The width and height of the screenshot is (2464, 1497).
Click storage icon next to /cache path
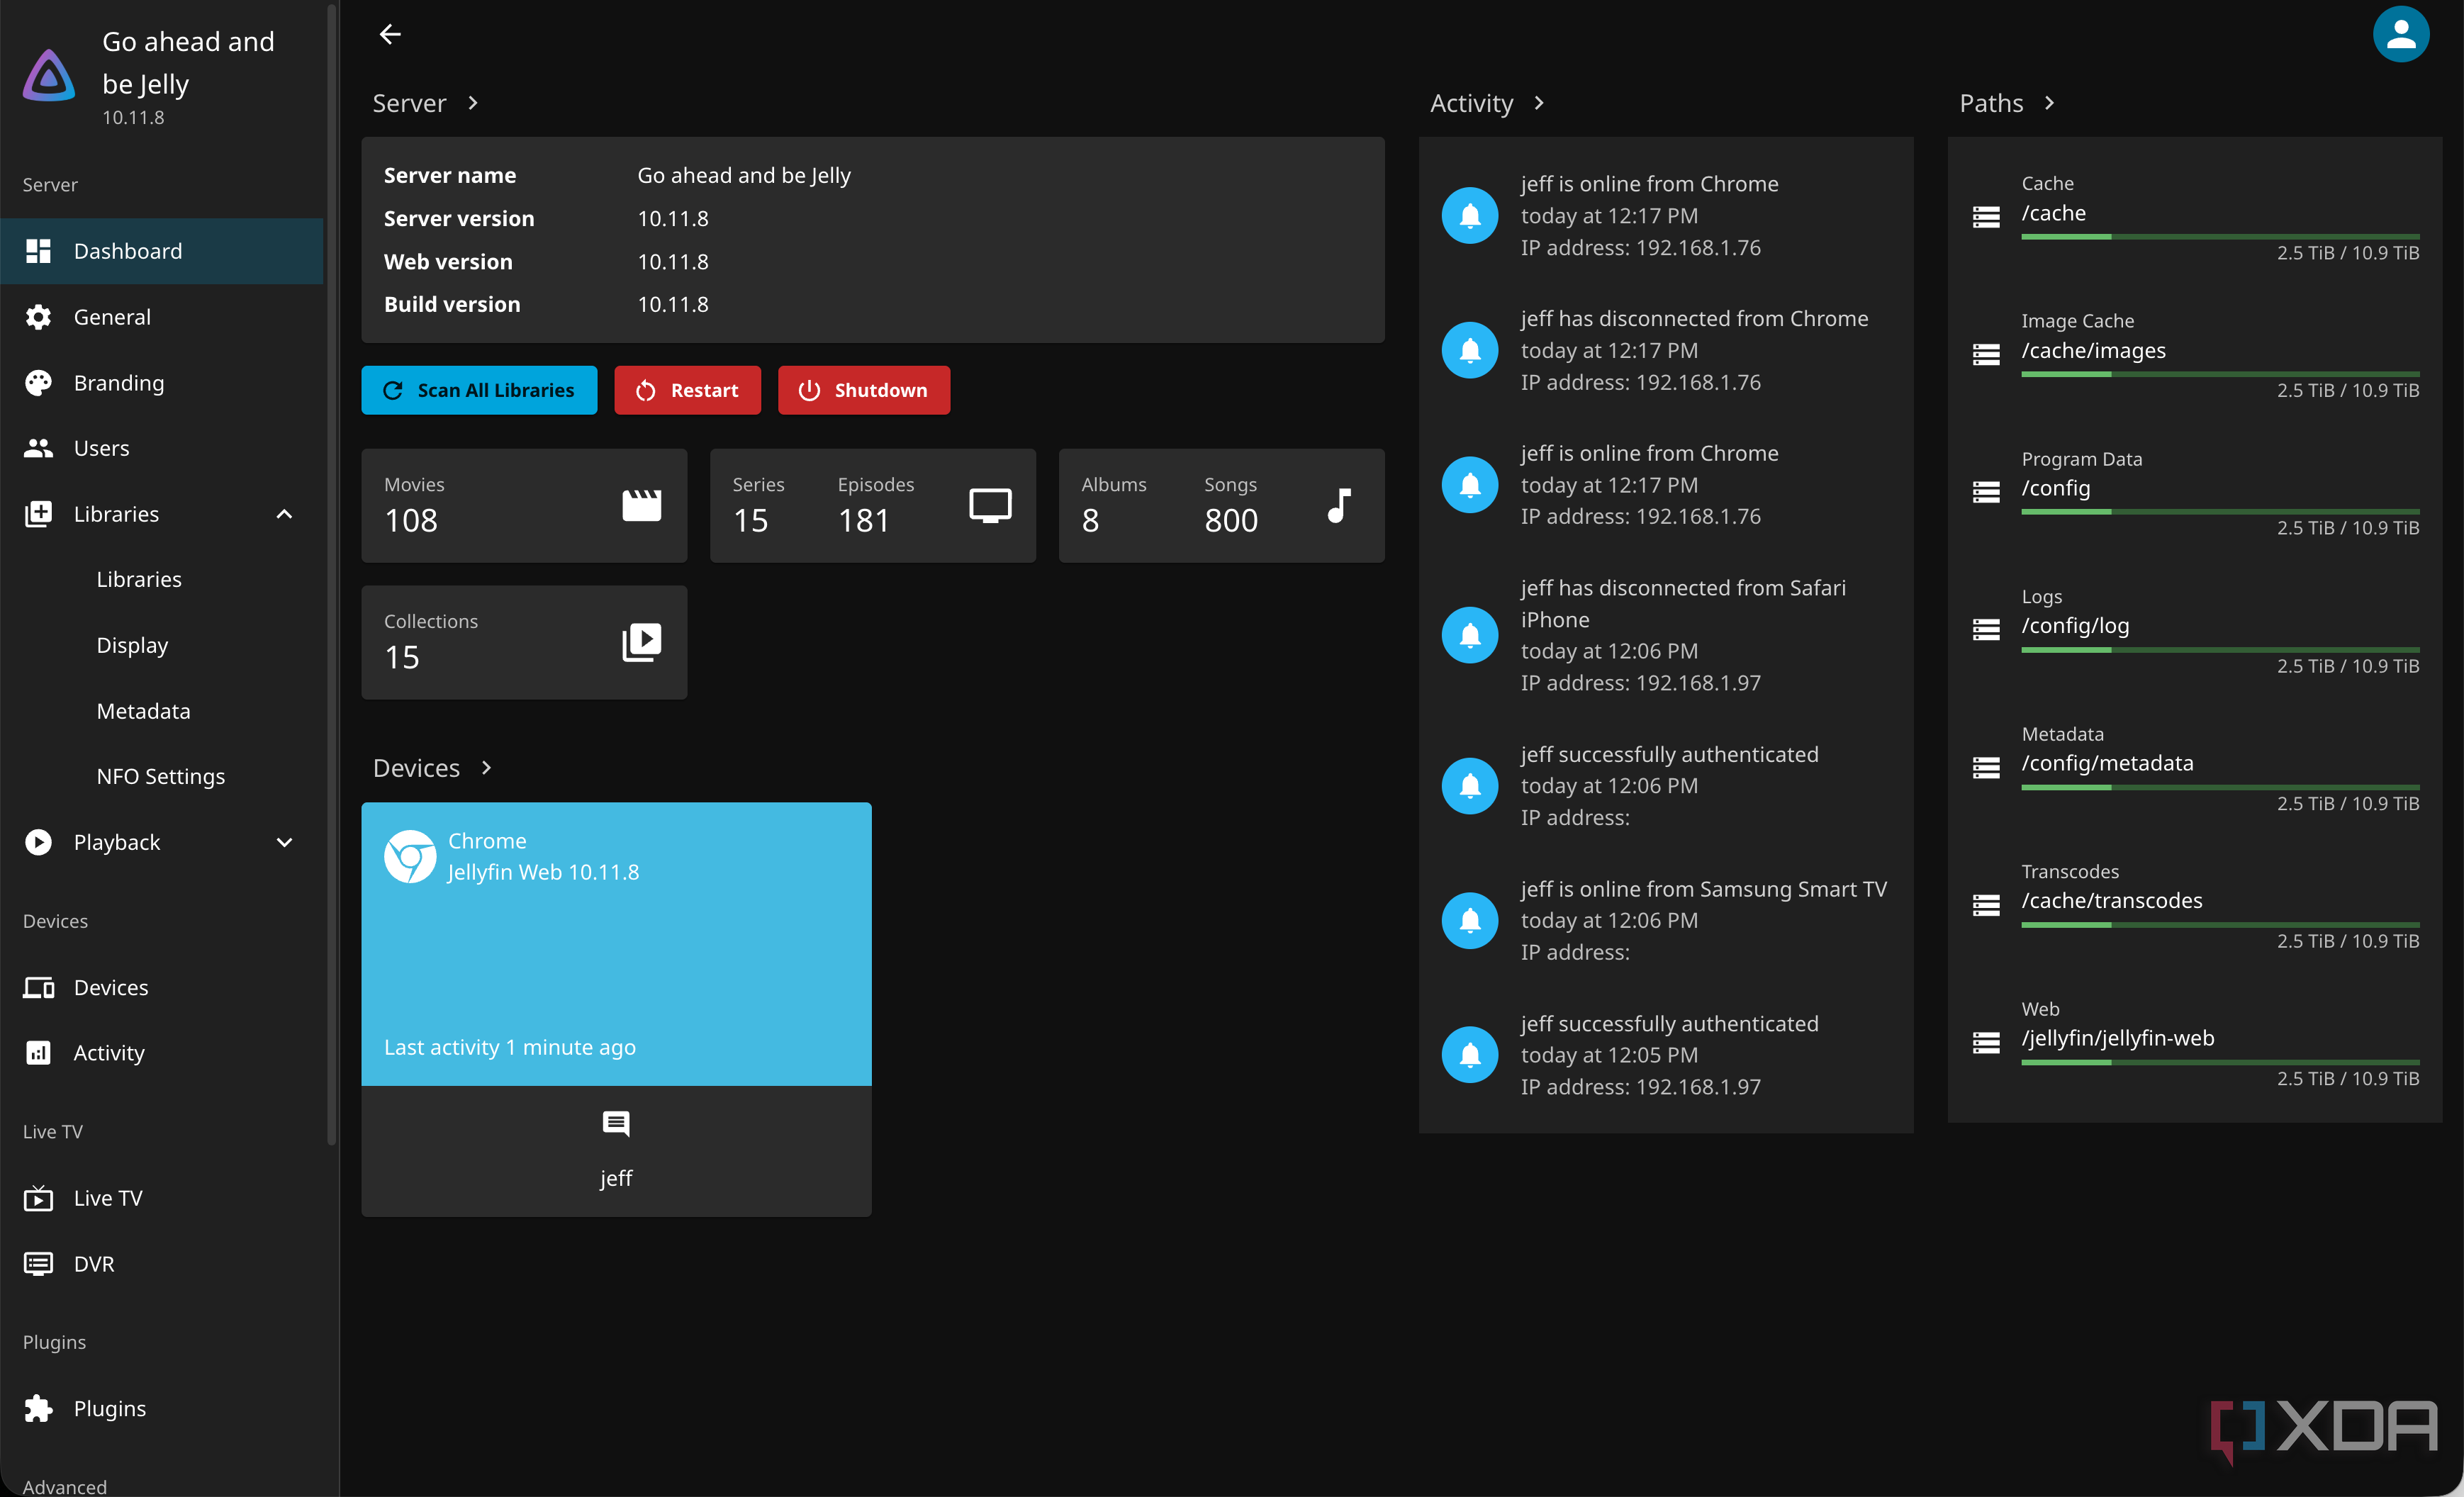1986,217
